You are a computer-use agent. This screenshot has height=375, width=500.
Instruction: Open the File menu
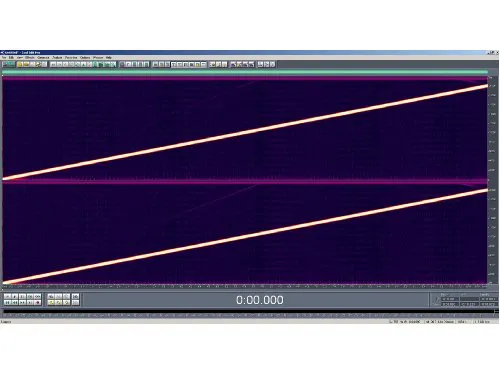tap(4, 57)
